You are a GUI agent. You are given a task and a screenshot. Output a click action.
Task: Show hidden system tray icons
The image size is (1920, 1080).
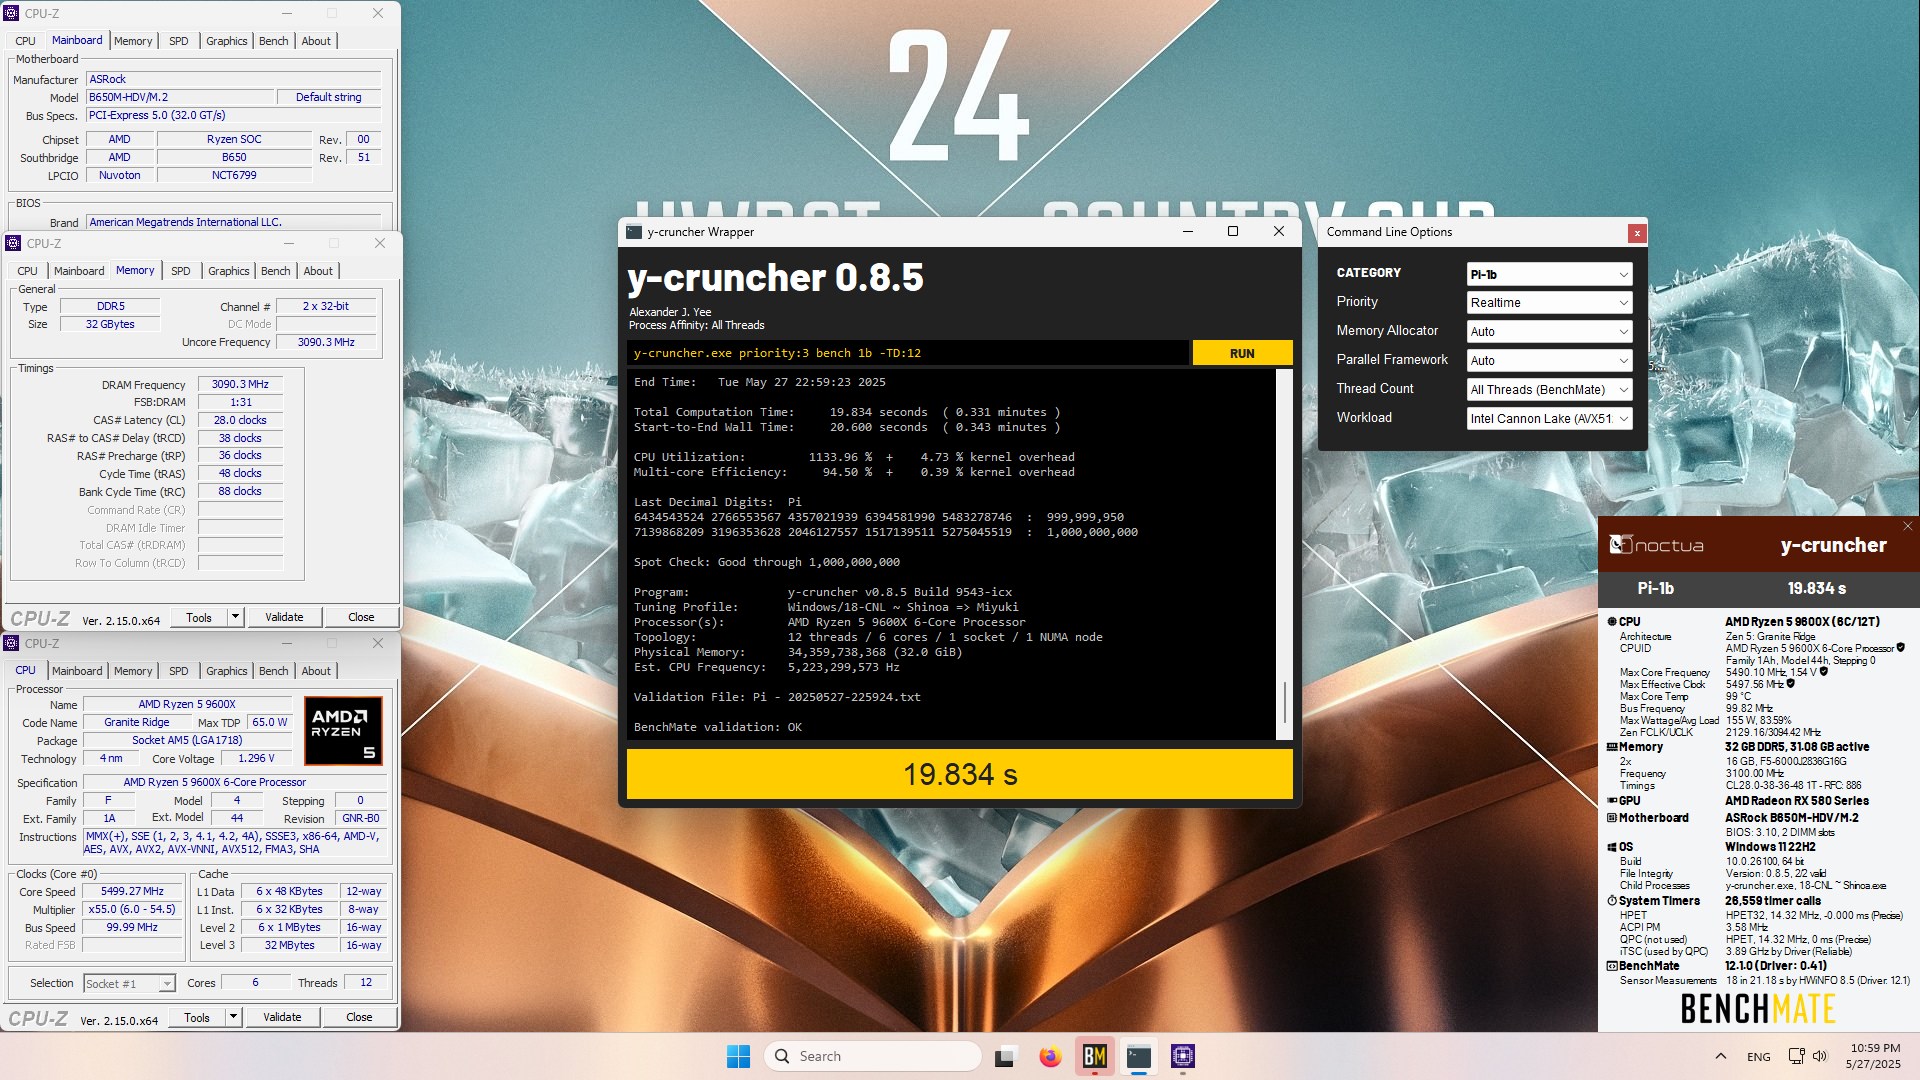pos(1720,1056)
